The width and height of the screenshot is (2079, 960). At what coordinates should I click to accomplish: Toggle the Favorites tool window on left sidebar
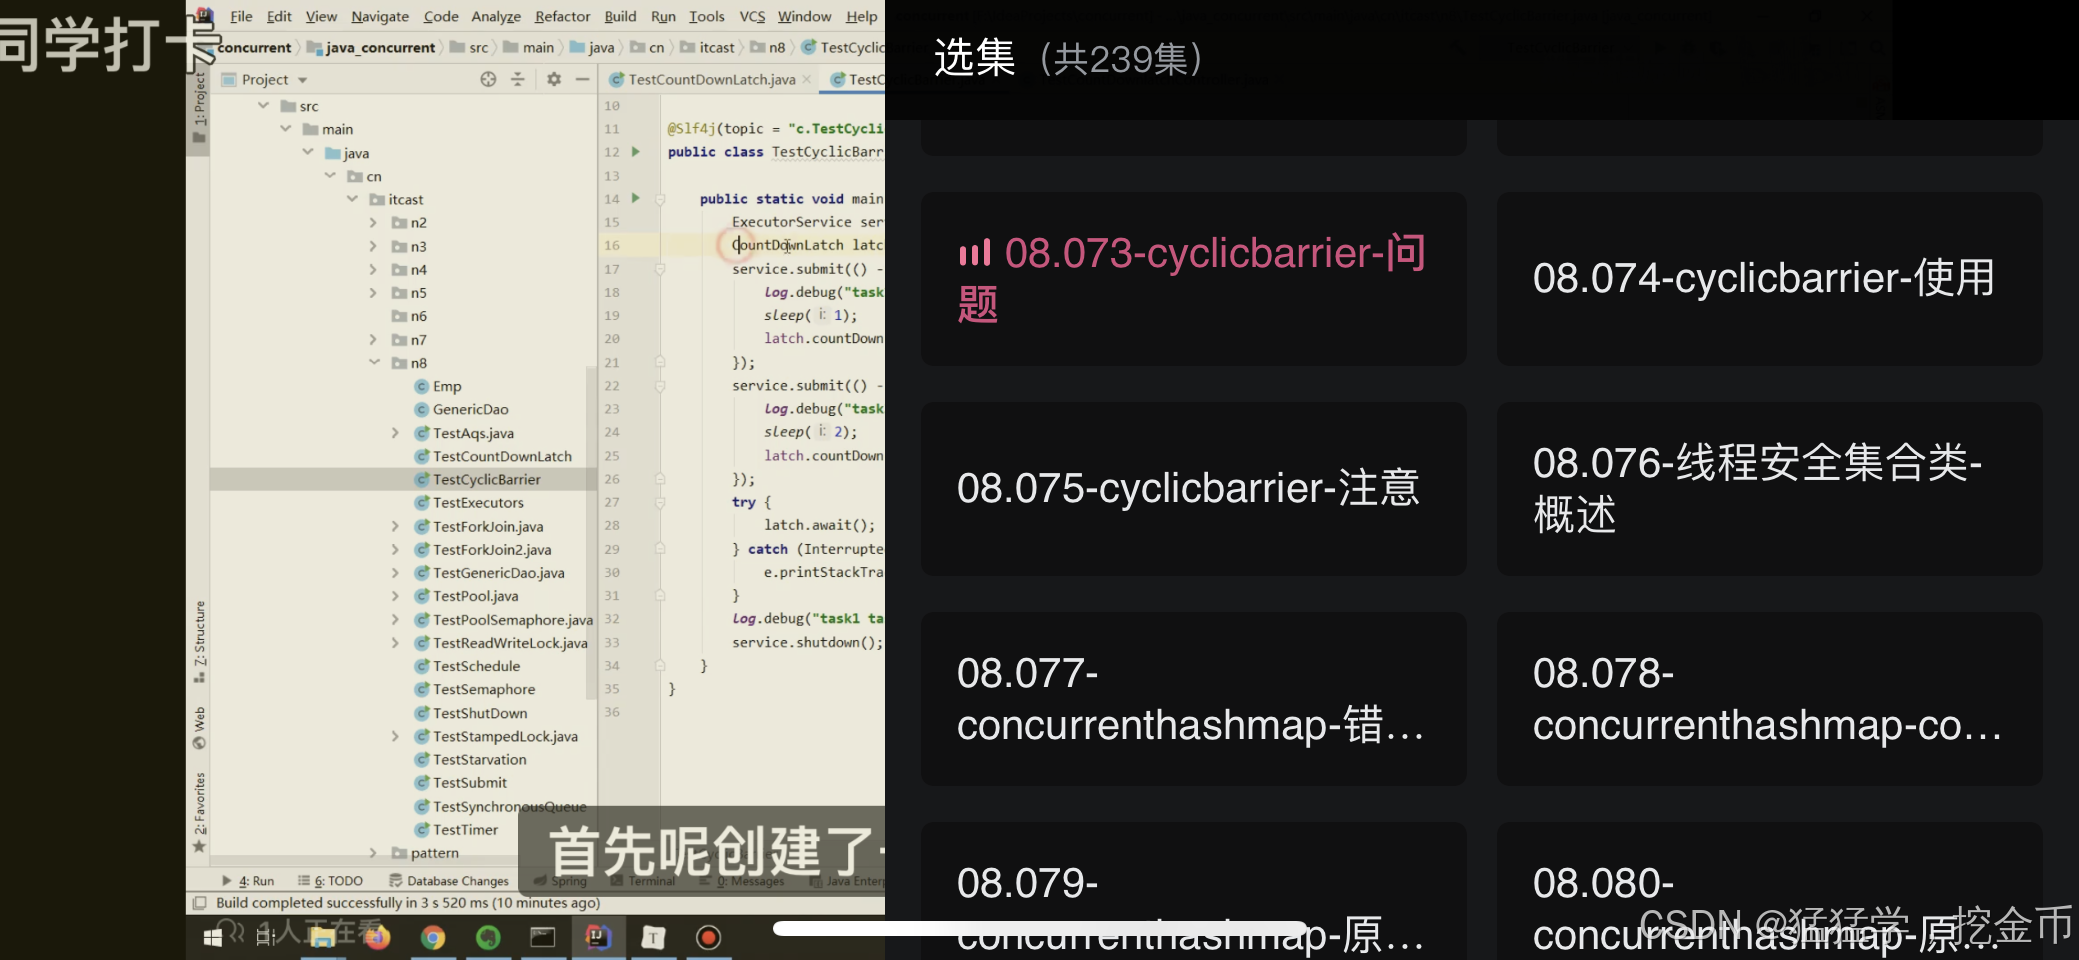point(198,808)
